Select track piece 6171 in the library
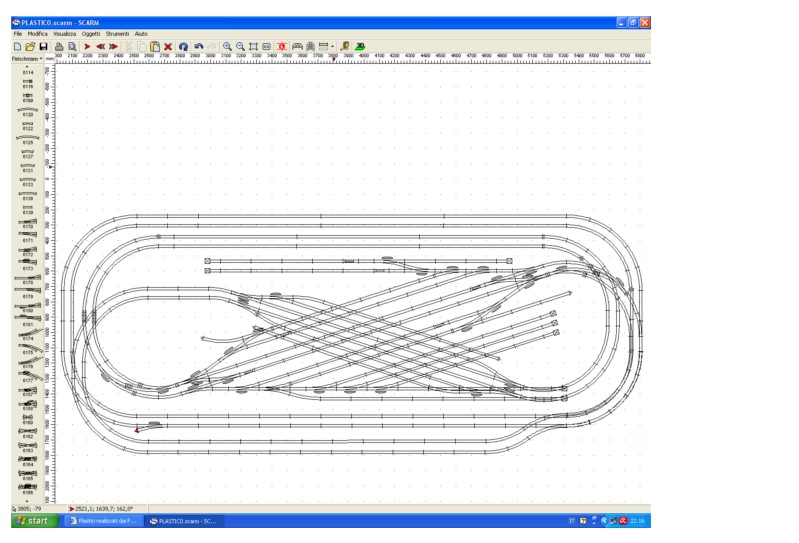The image size is (799, 543). pos(28,238)
